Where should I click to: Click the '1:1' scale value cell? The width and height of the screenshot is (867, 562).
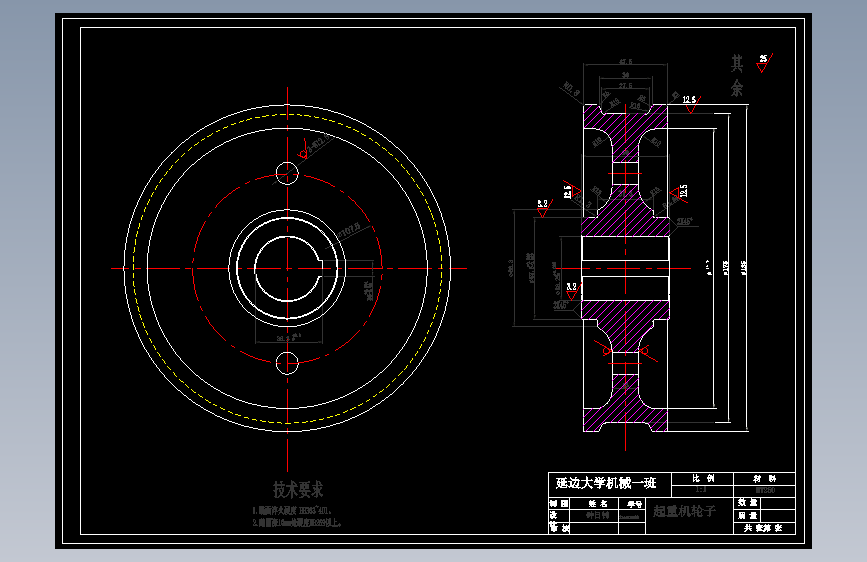(x=702, y=490)
